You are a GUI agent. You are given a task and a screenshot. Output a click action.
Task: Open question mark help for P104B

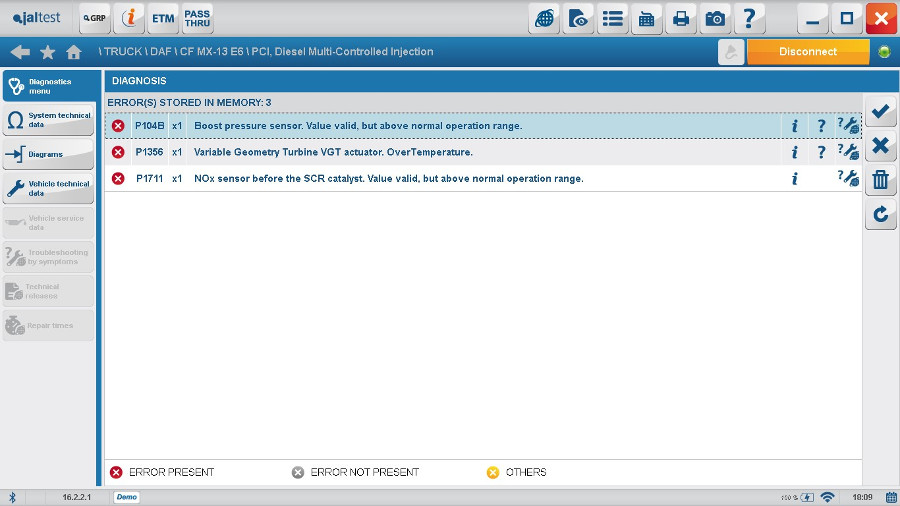[x=821, y=126]
